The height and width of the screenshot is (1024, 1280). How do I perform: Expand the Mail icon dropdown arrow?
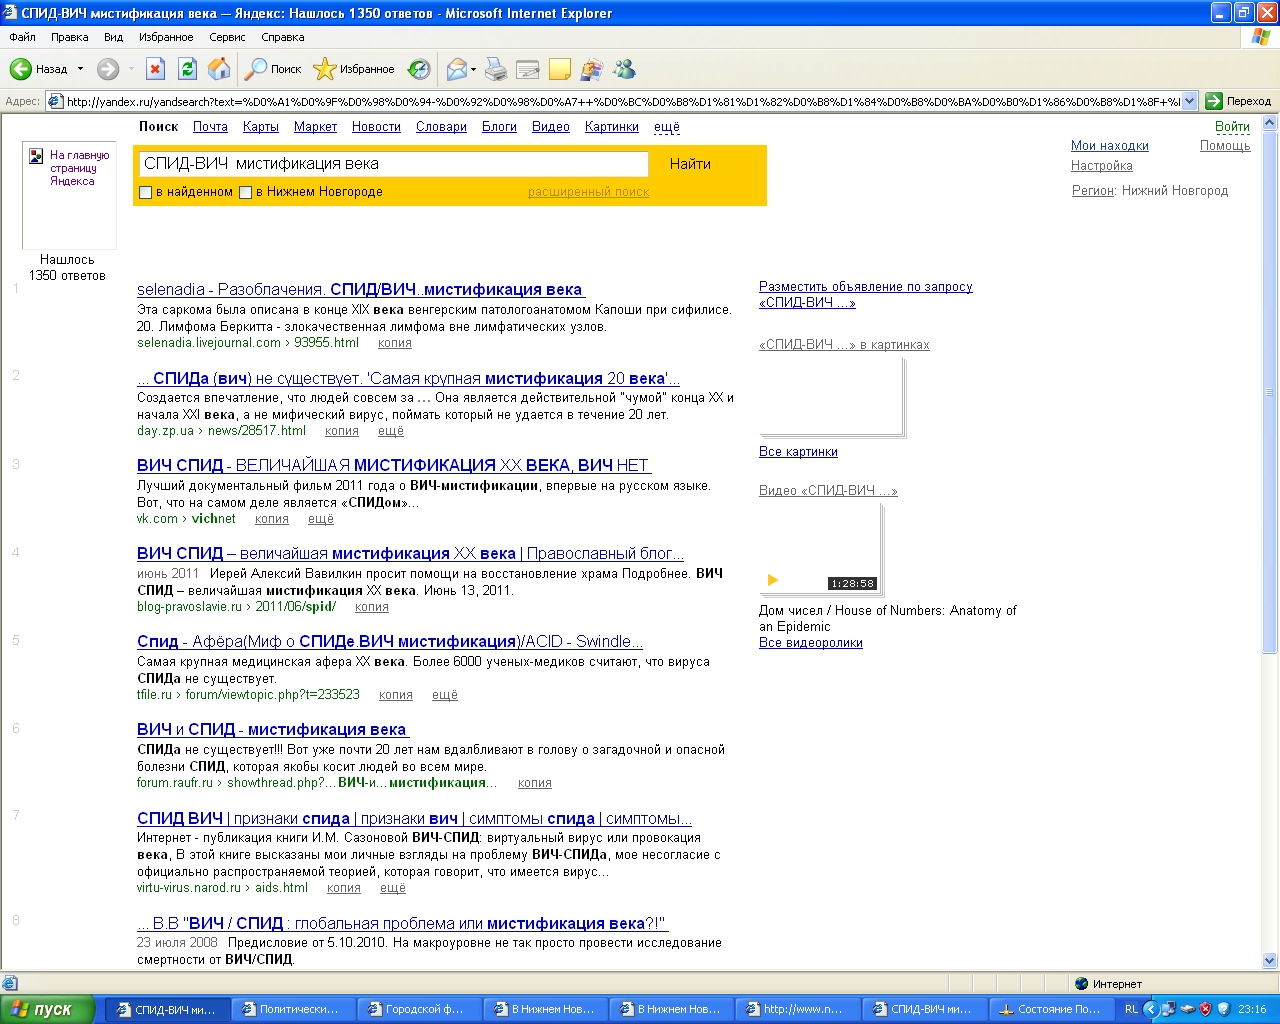click(473, 69)
